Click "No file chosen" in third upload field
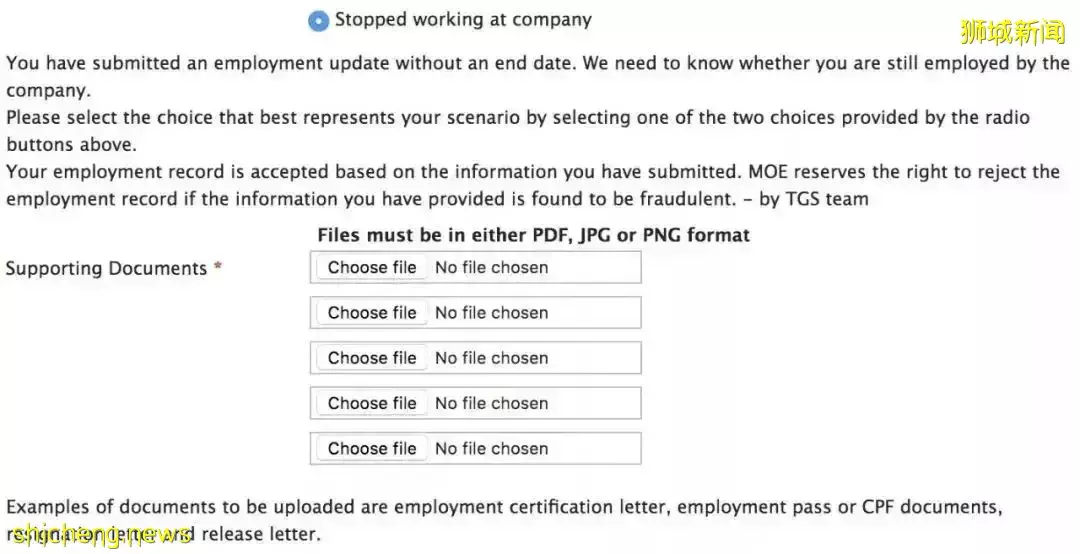This screenshot has height=554, width=1080. click(x=491, y=358)
